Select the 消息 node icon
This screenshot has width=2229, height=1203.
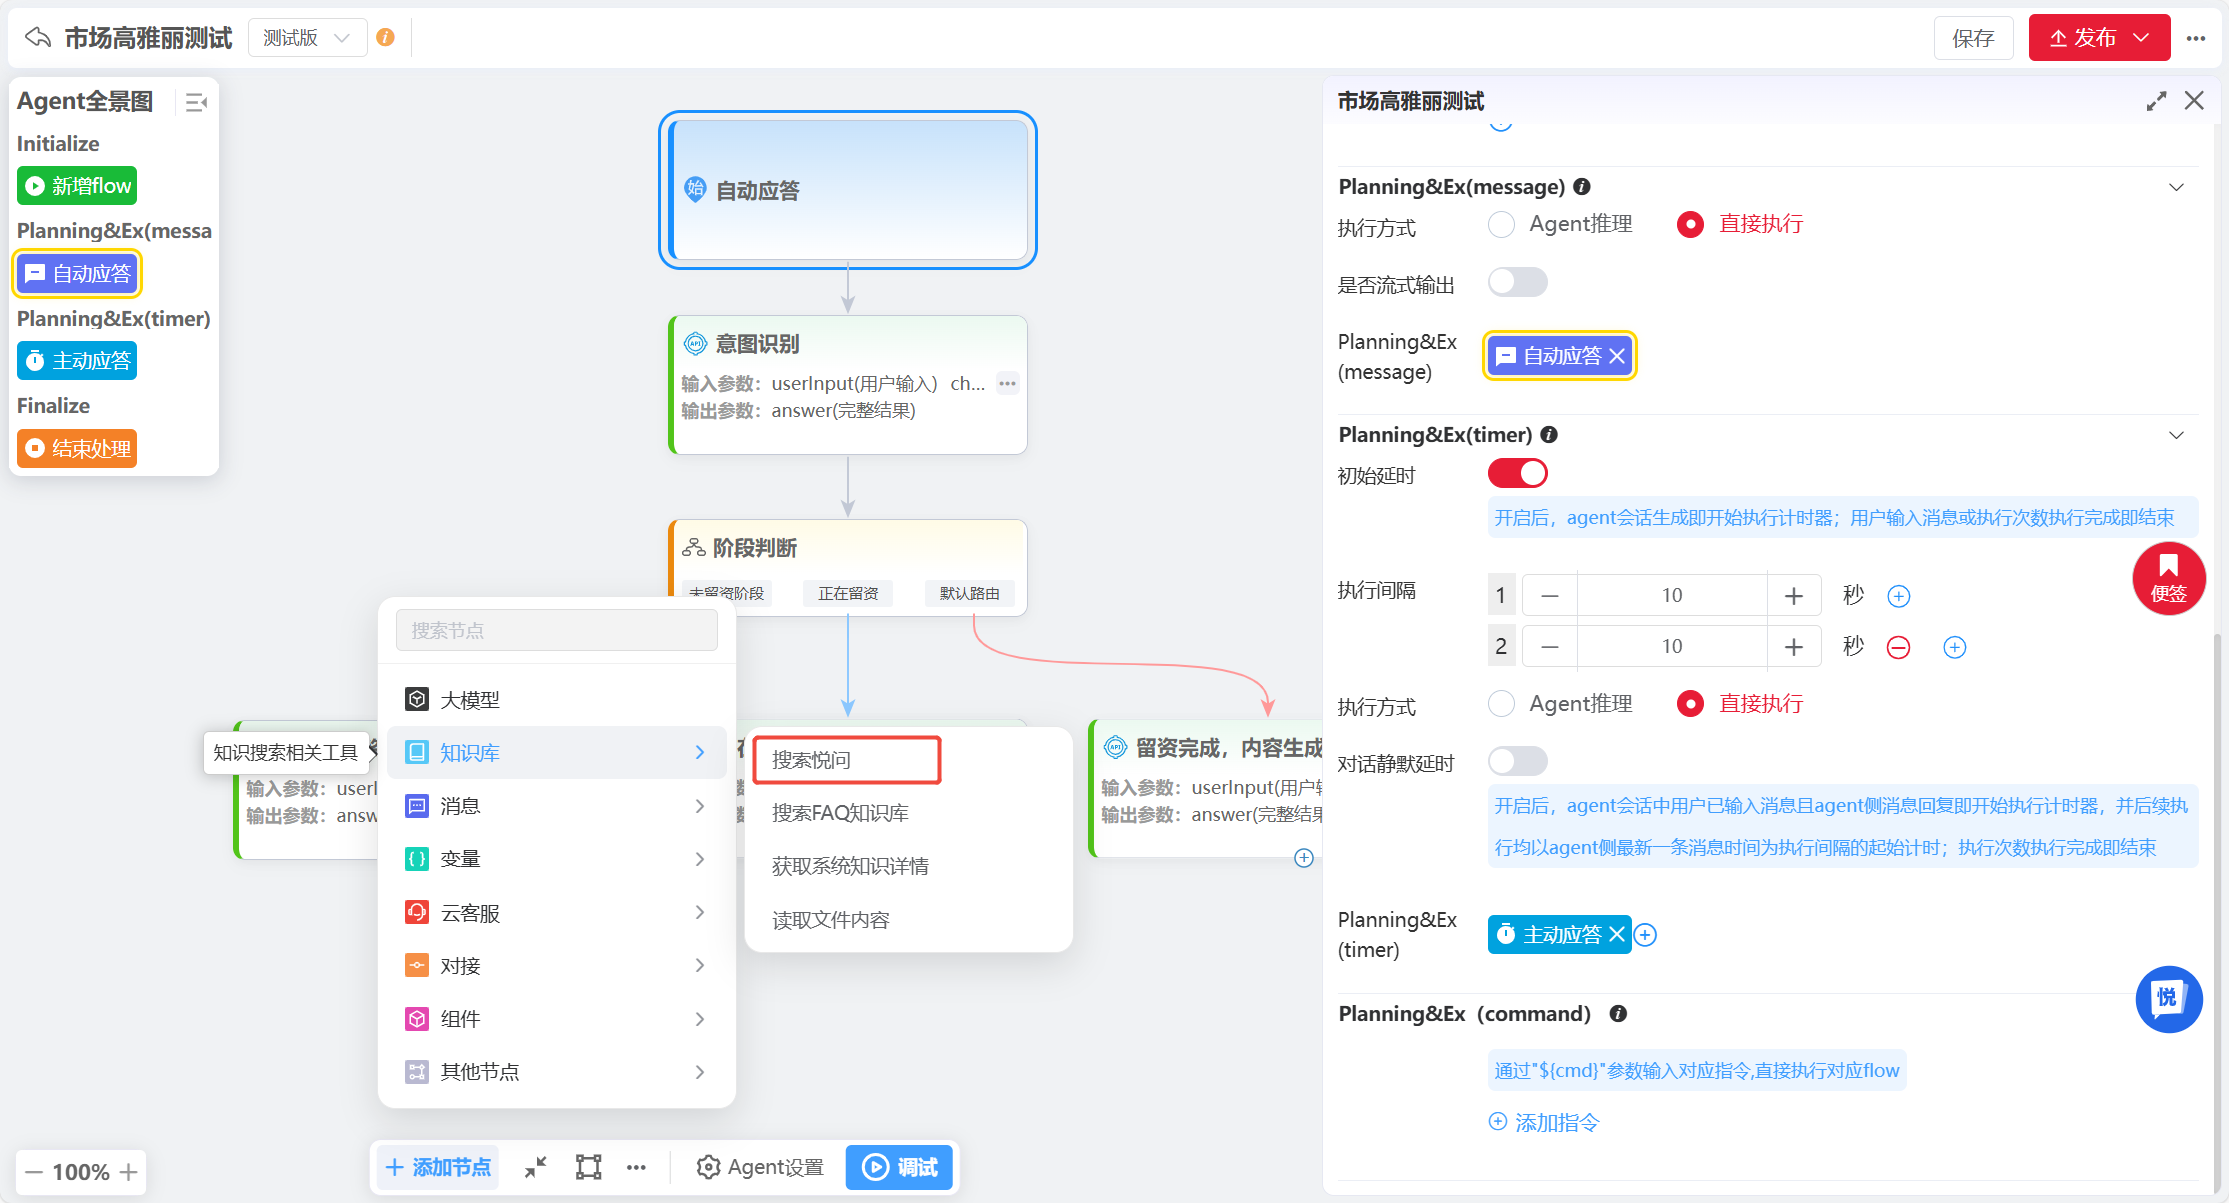click(418, 805)
